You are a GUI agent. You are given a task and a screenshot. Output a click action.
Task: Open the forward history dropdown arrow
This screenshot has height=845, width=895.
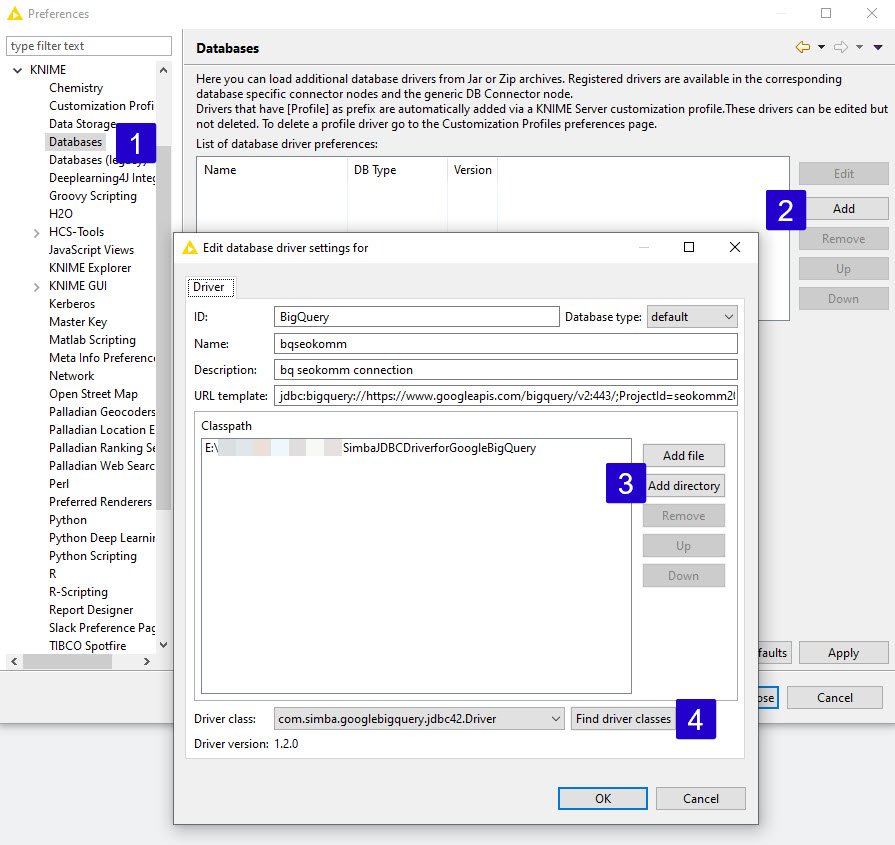(x=859, y=47)
